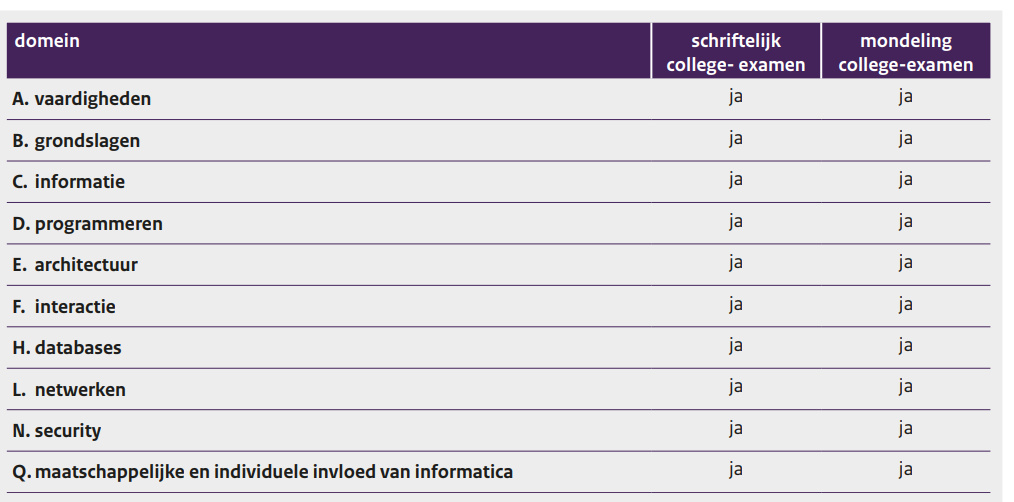Select the 'N. security' row label
Image resolution: width=1014 pixels, height=502 pixels.
(x=57, y=431)
